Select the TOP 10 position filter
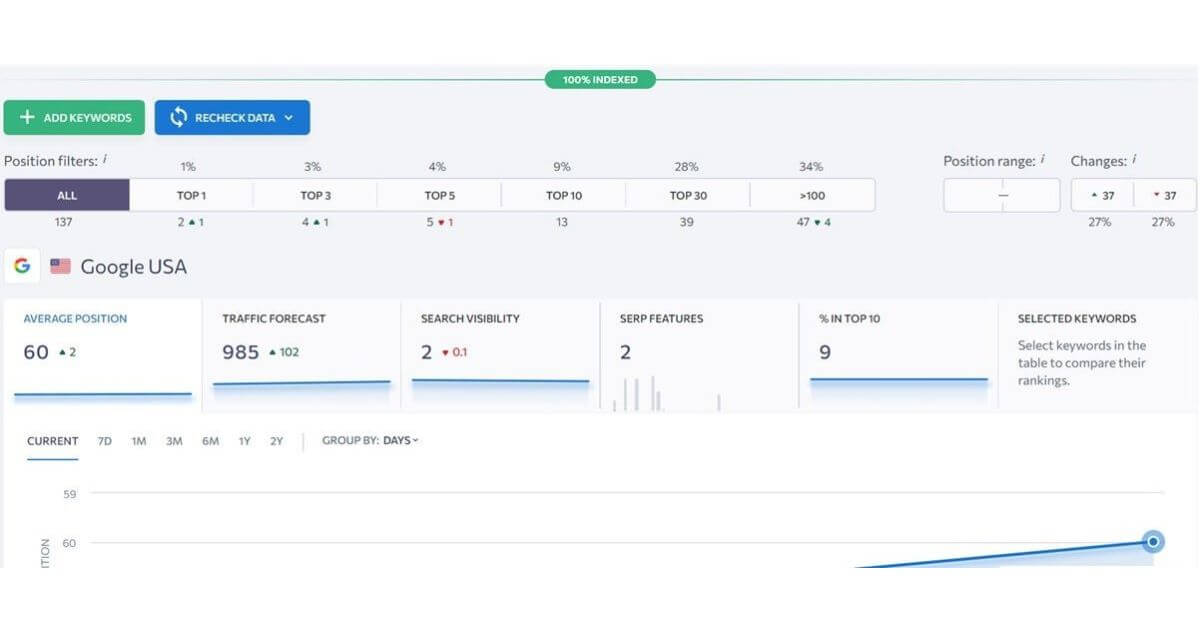1200x630 pixels. 563,195
